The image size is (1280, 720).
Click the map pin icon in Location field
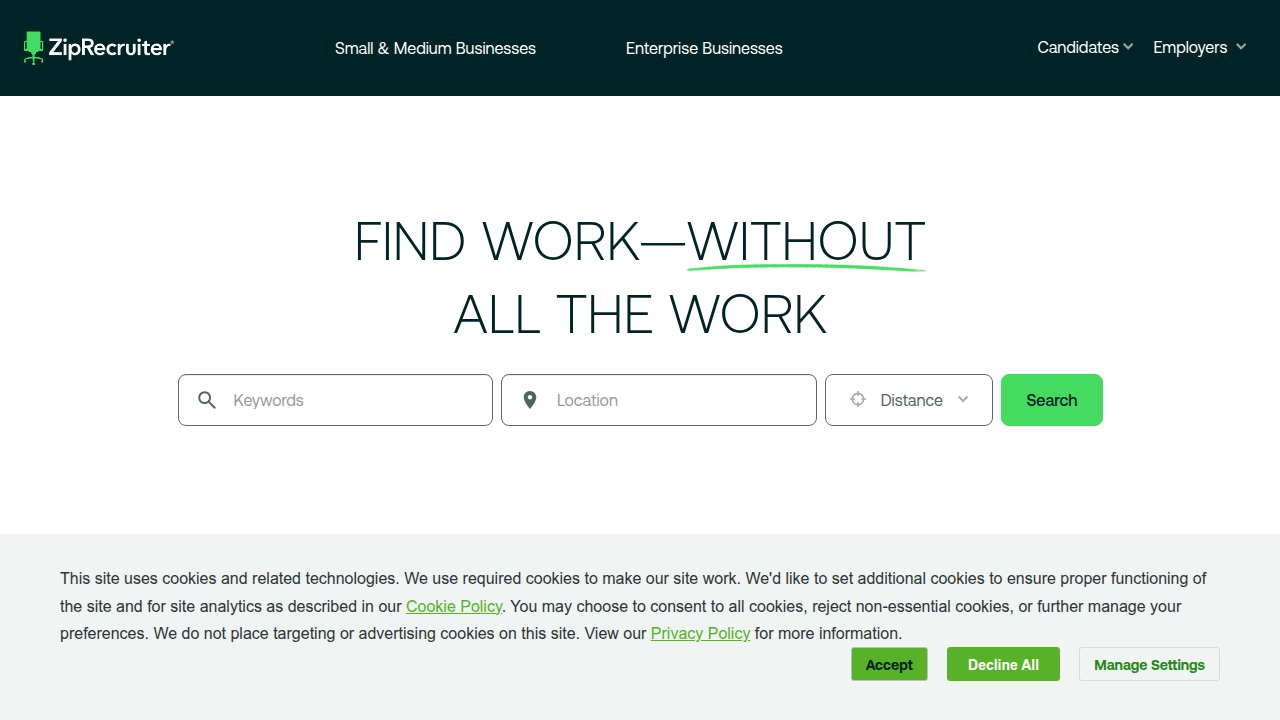pyautogui.click(x=530, y=400)
